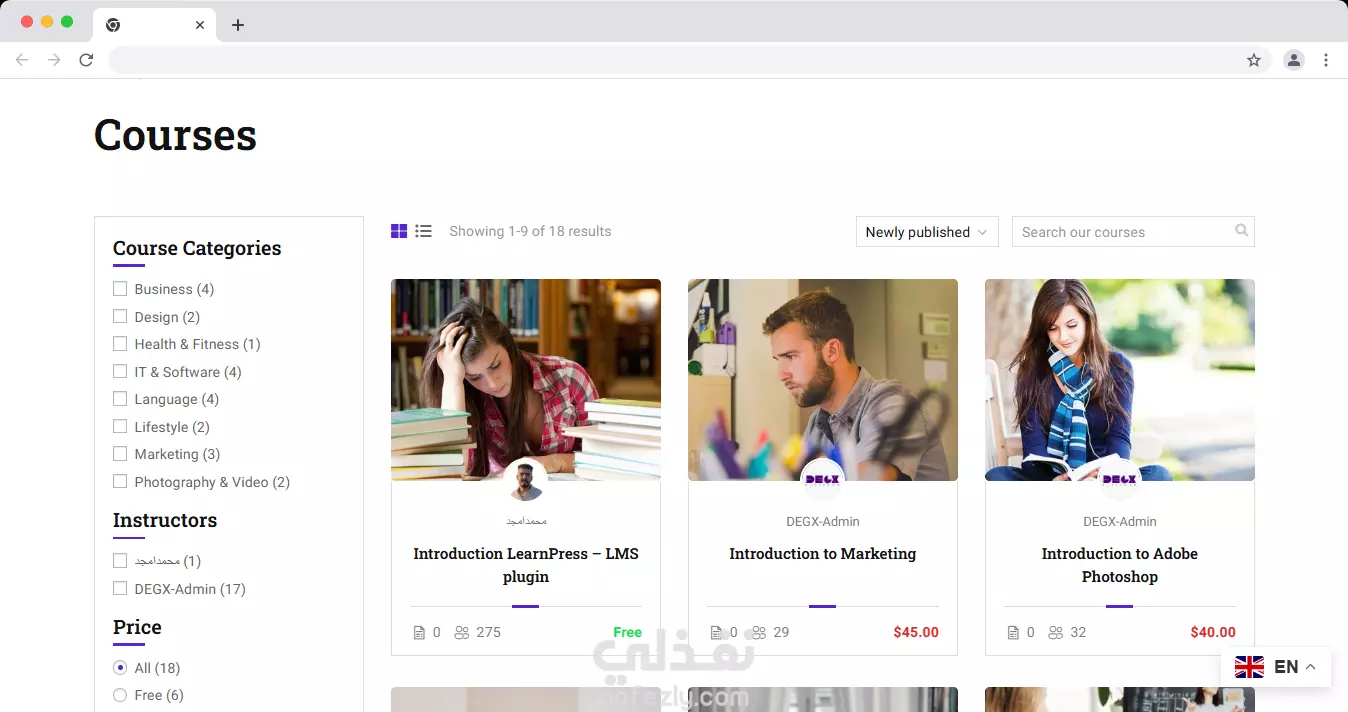Check the Language category
This screenshot has height=712, width=1348.
tap(120, 399)
